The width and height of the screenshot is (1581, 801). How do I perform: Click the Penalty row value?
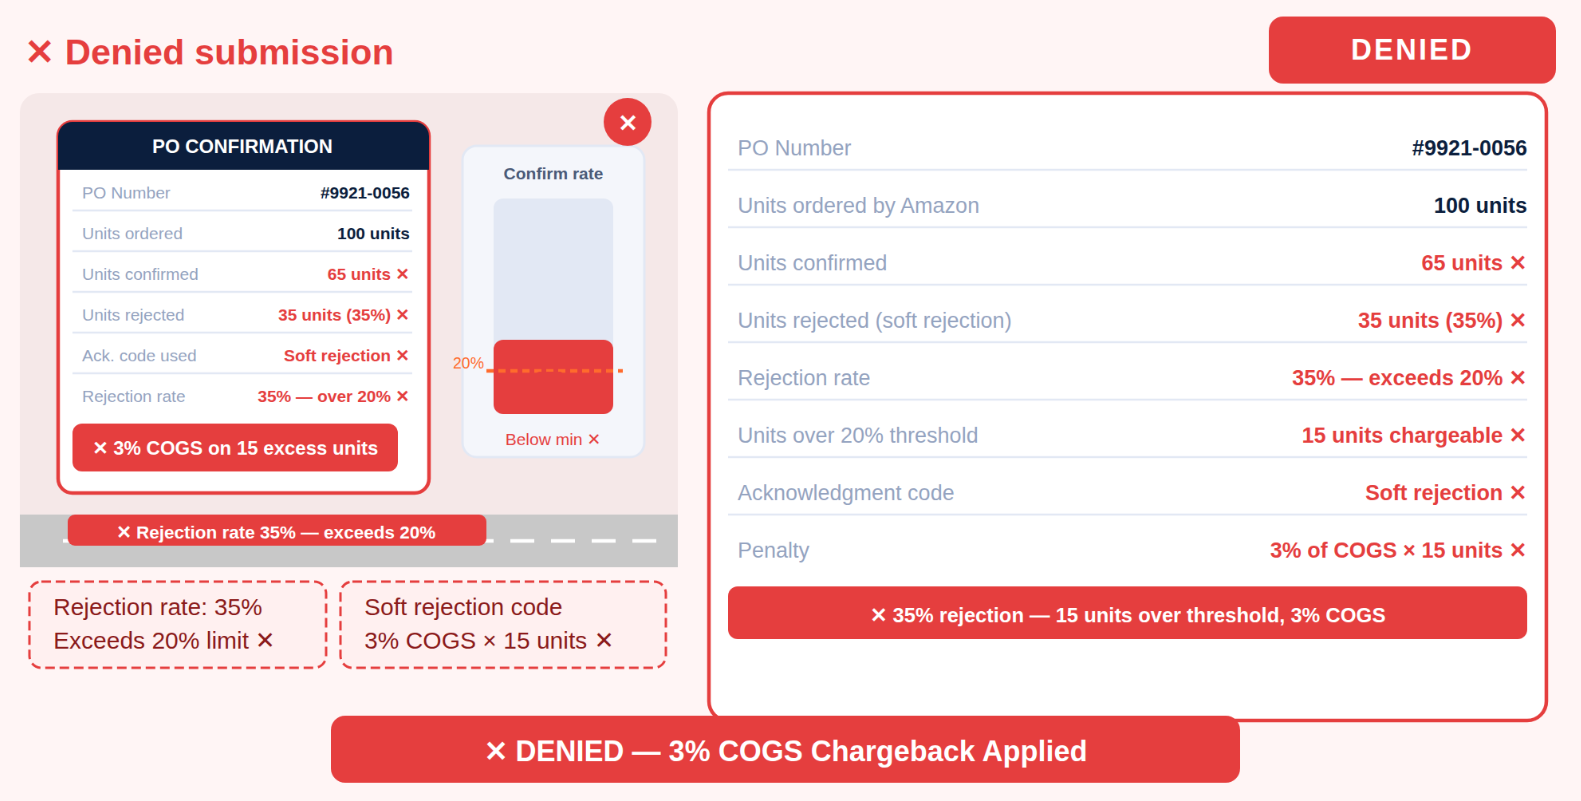tap(1397, 550)
